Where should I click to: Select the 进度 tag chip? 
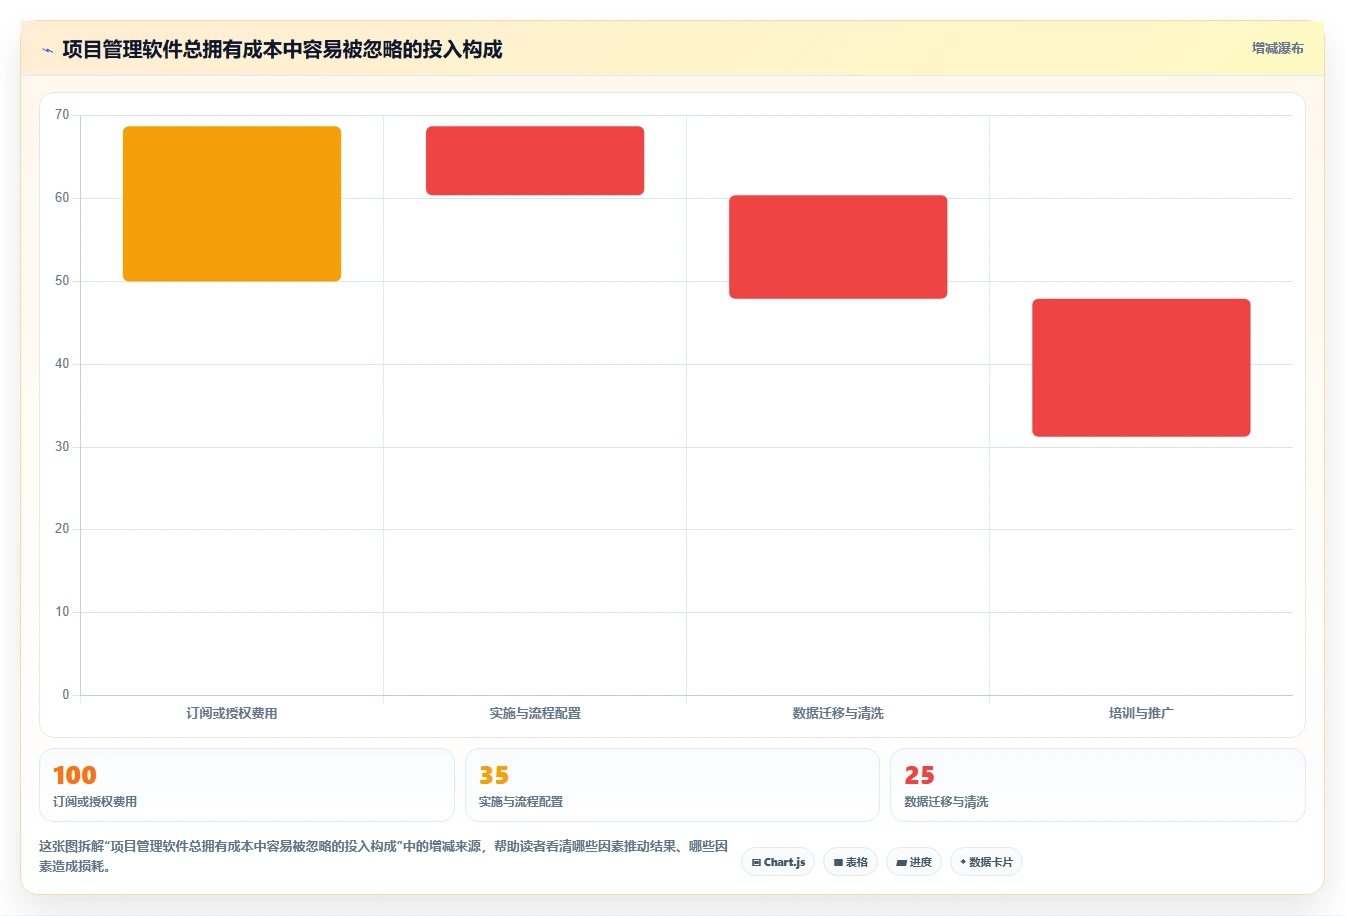(x=914, y=862)
